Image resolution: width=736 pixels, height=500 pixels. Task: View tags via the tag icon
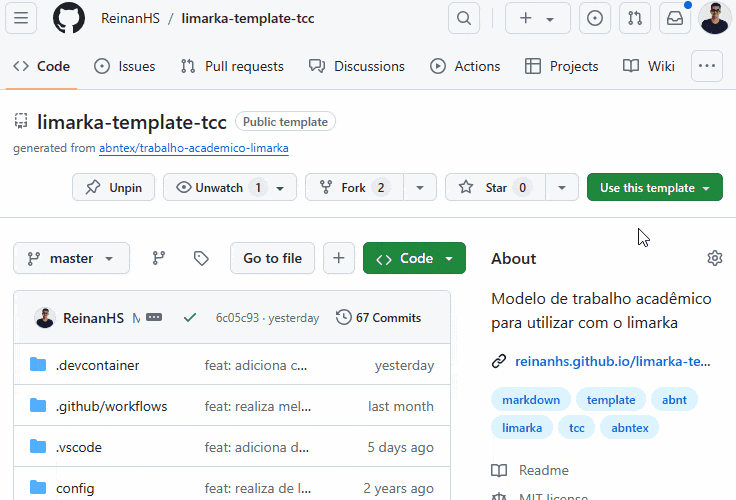[x=201, y=258]
